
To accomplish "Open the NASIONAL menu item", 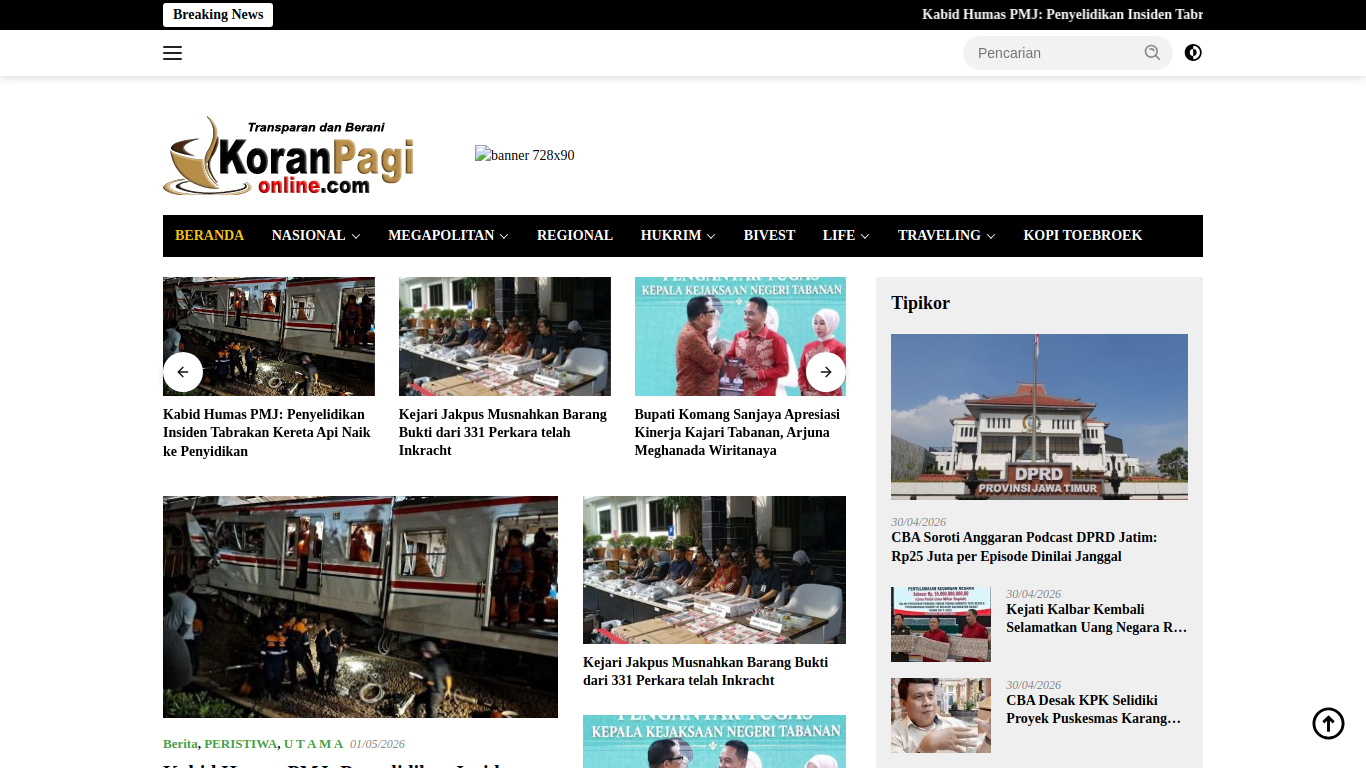I will [308, 236].
